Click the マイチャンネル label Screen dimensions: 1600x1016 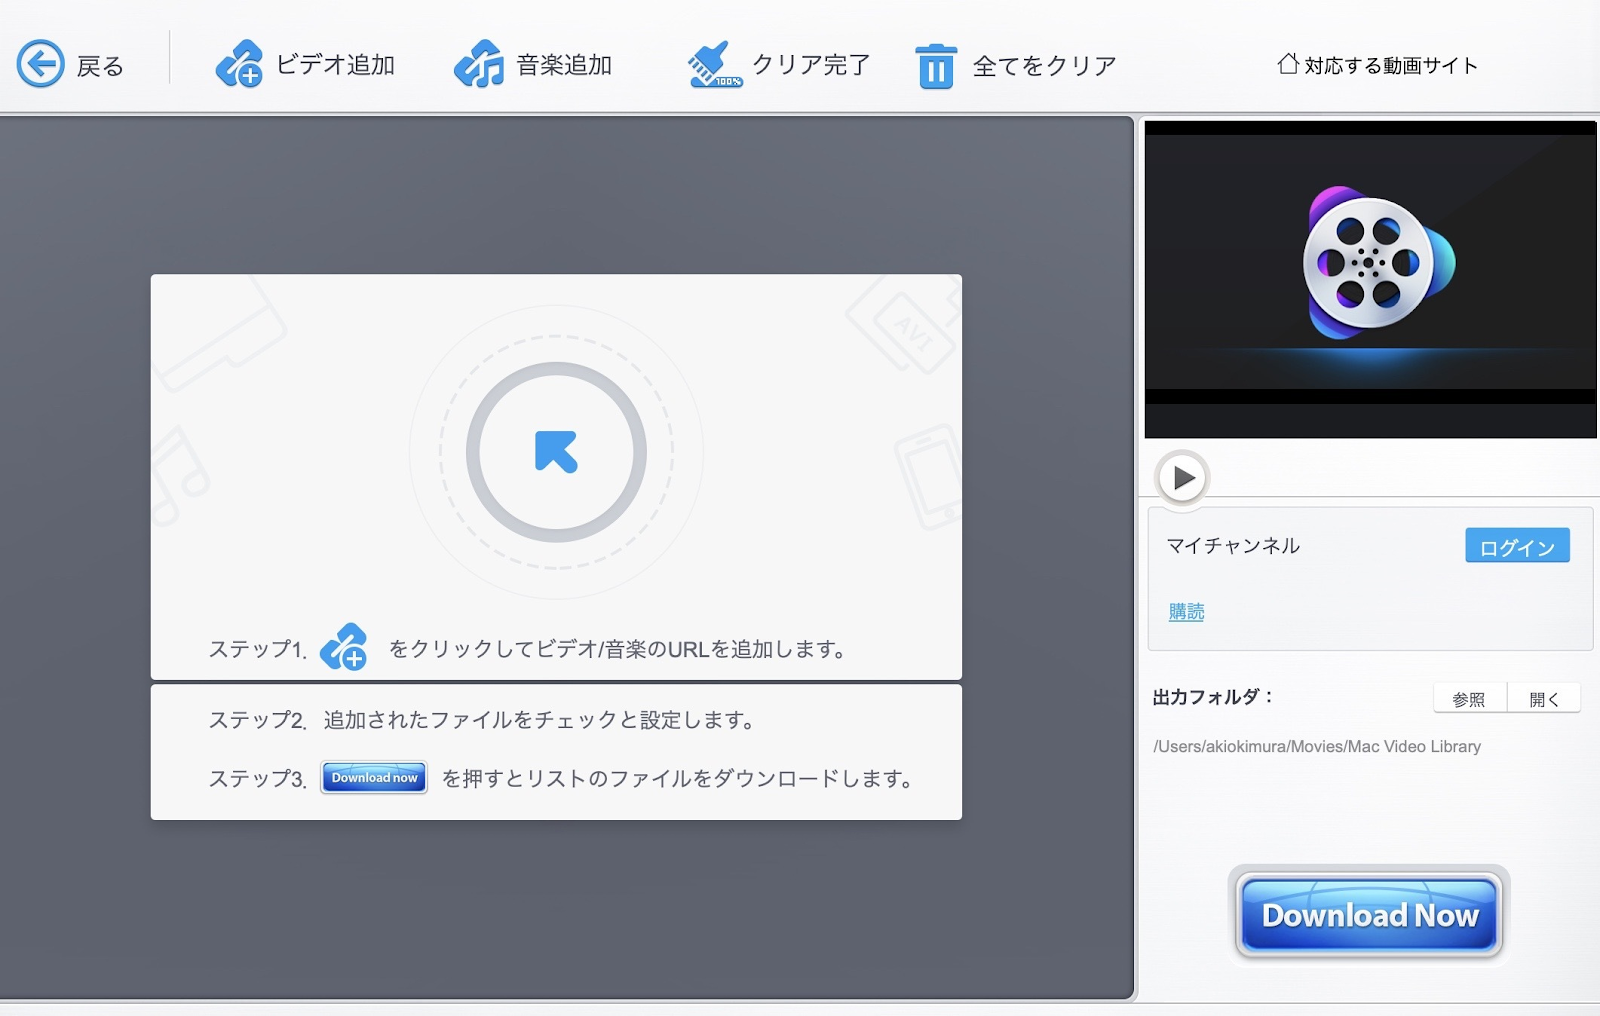point(1233,545)
